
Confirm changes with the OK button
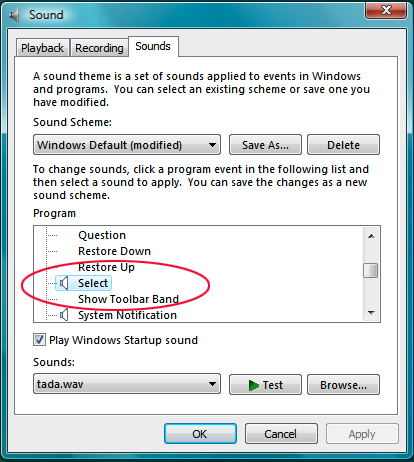(x=200, y=434)
